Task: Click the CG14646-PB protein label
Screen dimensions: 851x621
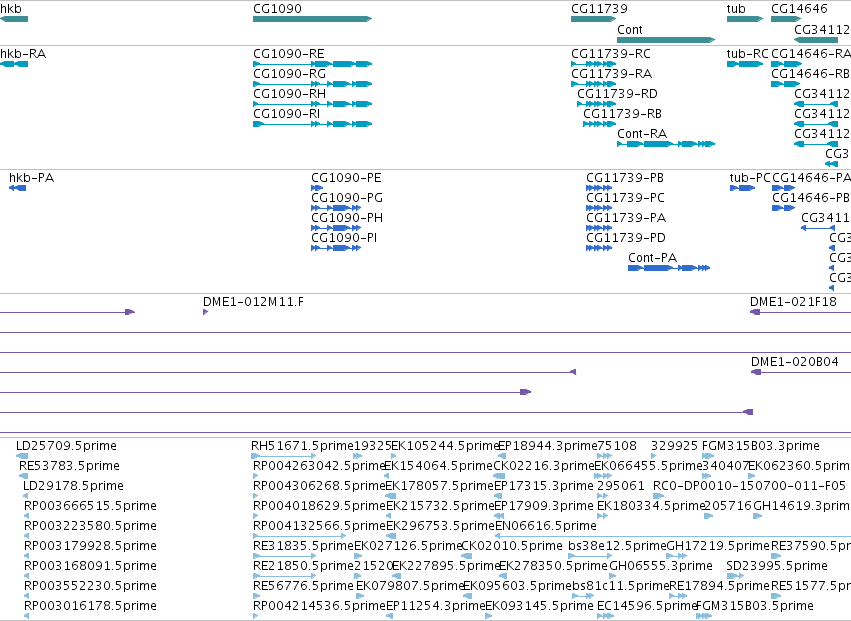Action: tap(811, 198)
